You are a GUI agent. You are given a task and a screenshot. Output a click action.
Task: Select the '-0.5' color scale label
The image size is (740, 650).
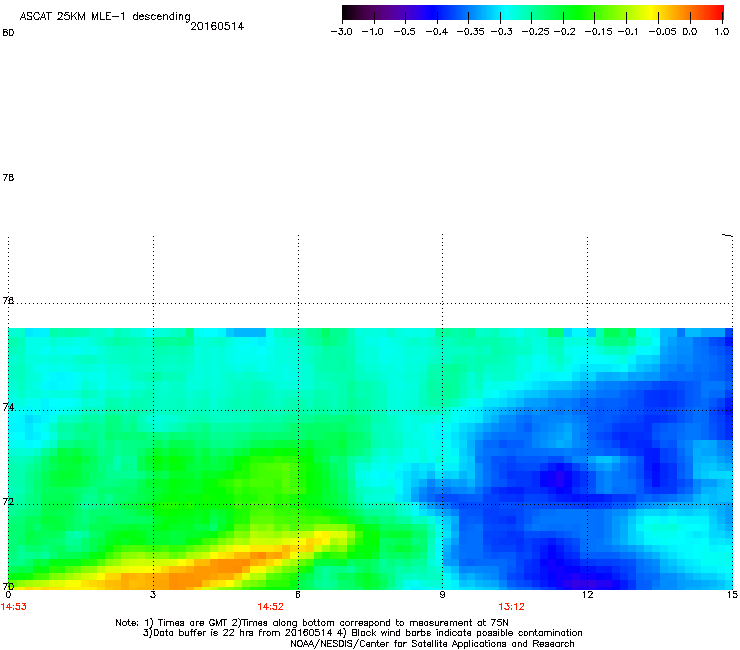pos(404,32)
